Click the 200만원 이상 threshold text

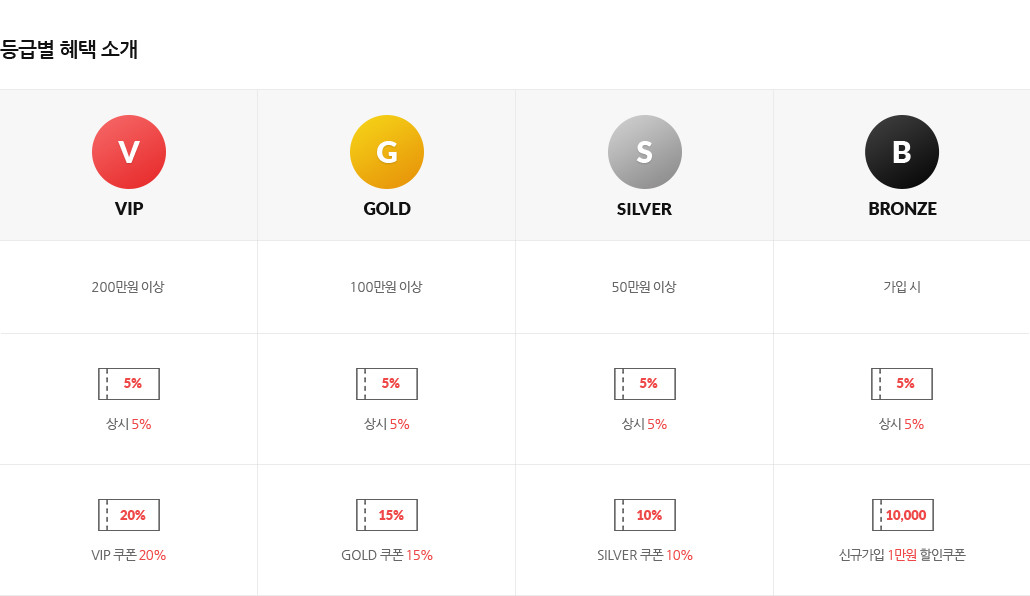point(128,287)
